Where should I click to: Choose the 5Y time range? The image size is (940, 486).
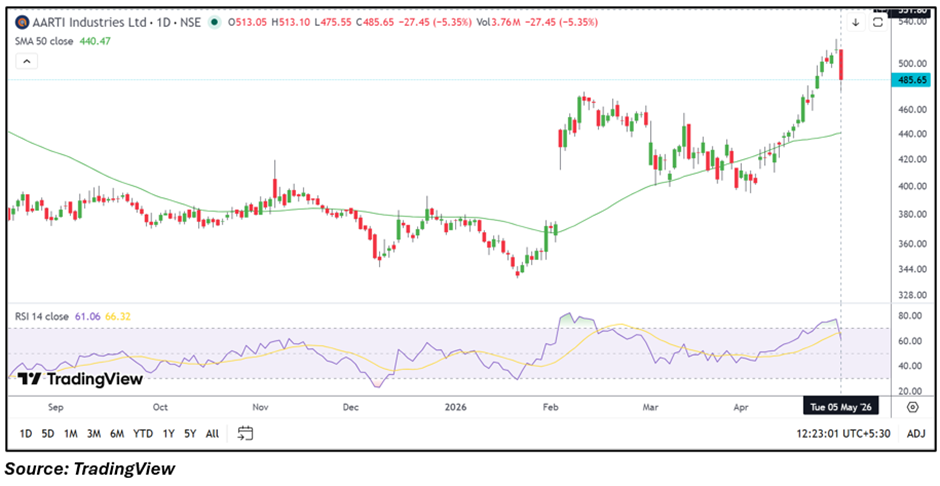tap(190, 433)
